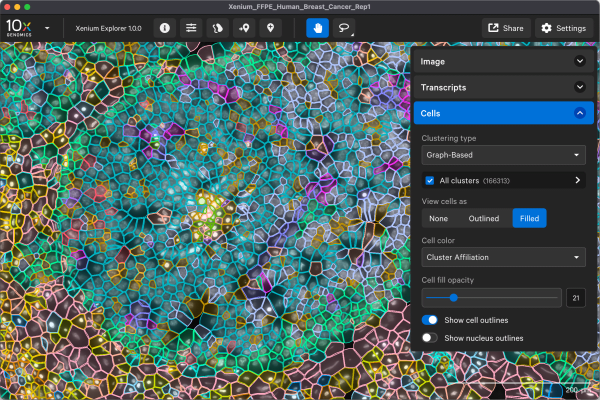Viewport: 600px width, 400px height.
Task: Select the lasso selection tool
Action: click(345, 28)
